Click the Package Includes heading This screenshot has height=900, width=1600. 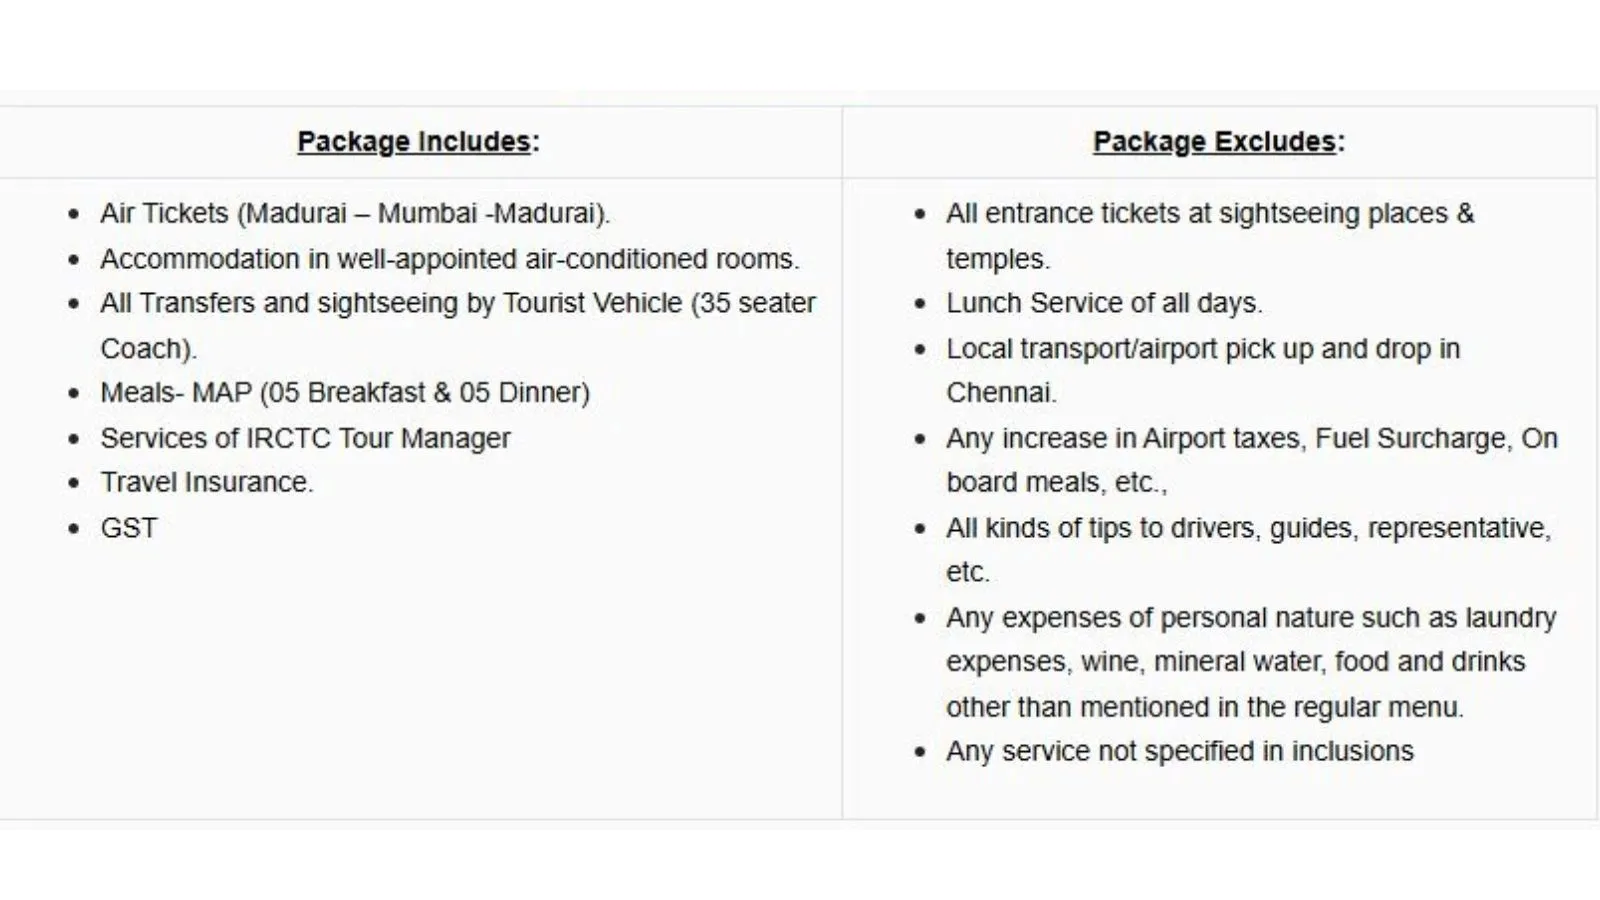point(418,142)
